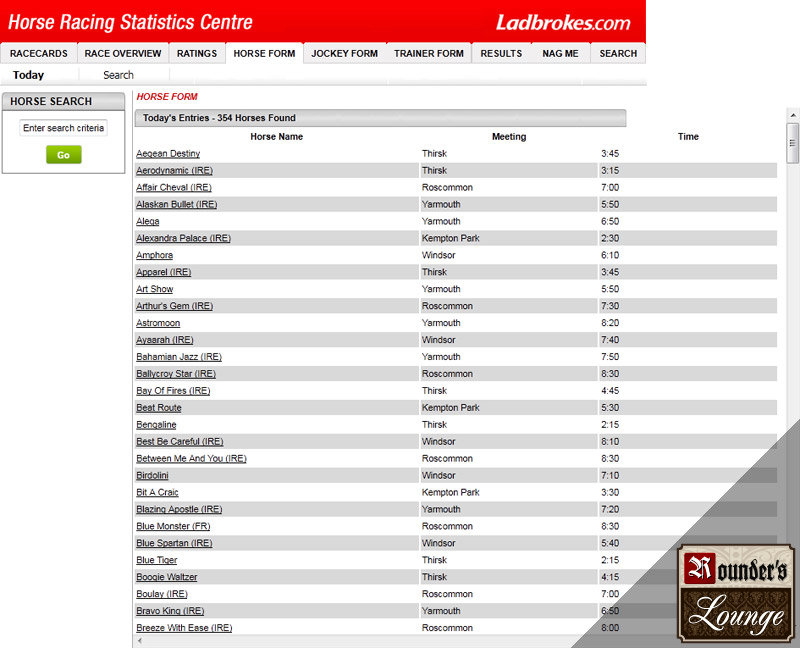Click the Time column header

pos(688,137)
